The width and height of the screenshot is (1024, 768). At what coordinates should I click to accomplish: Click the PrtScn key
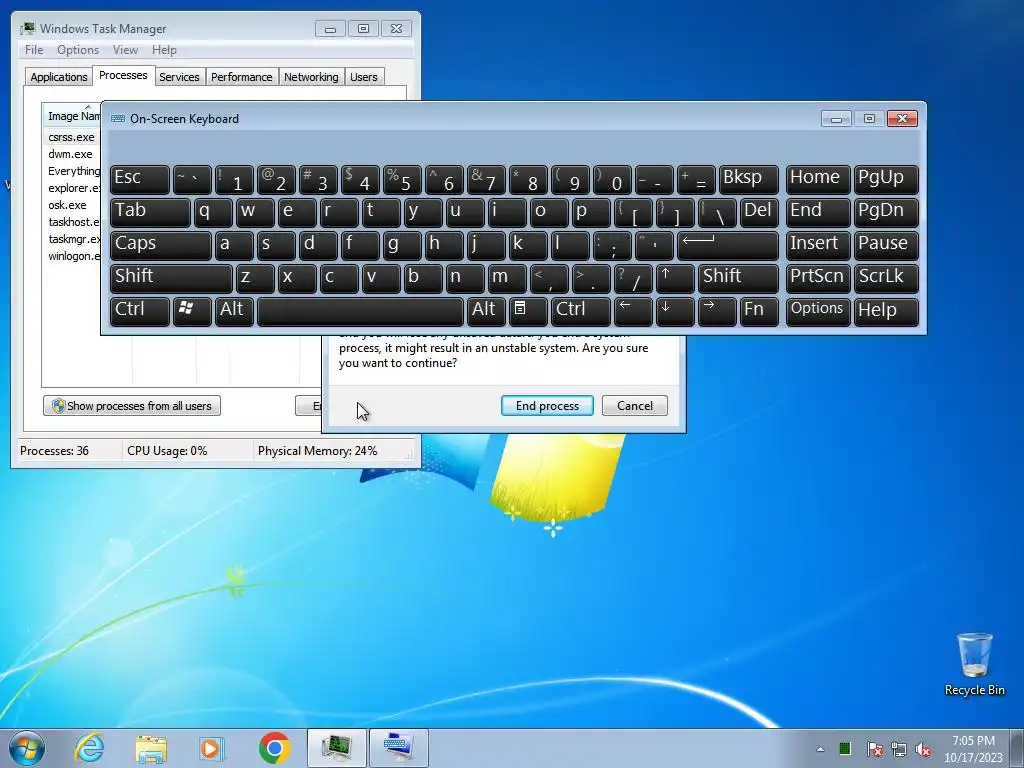[818, 278]
